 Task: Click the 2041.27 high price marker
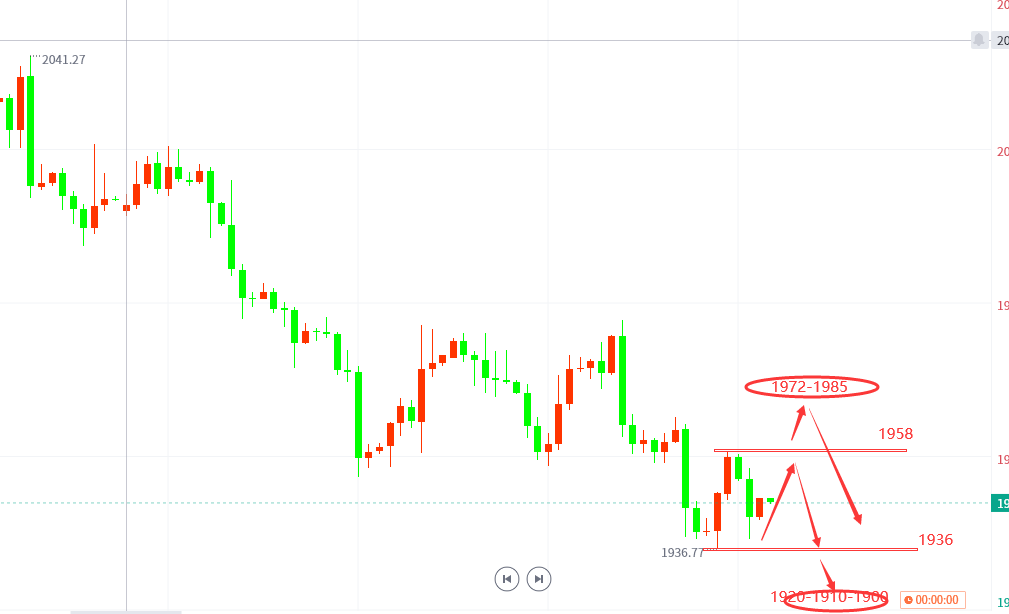pyautogui.click(x=64, y=60)
